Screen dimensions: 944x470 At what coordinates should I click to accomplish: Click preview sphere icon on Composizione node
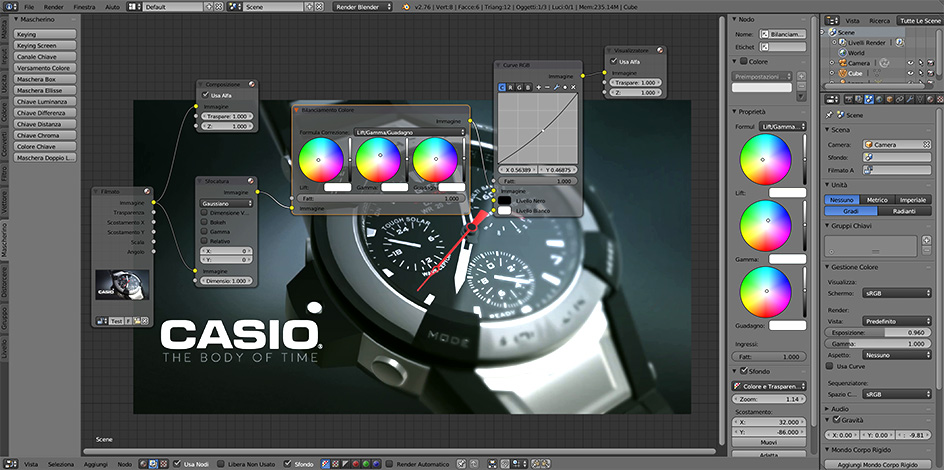tap(251, 85)
